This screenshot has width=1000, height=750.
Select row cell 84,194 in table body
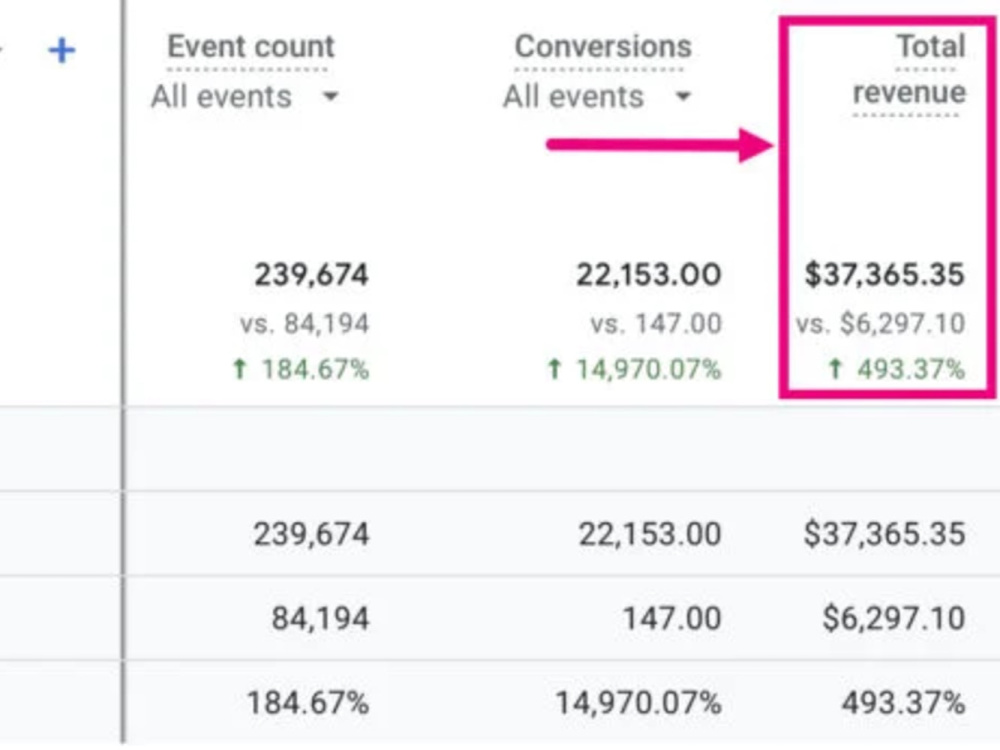[x=320, y=618]
